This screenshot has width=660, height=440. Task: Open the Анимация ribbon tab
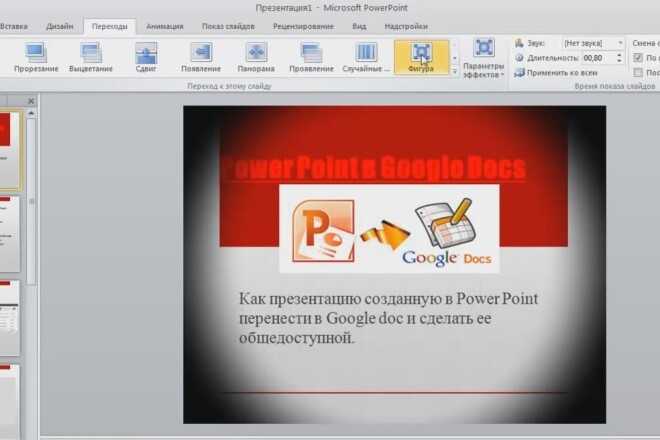point(165,26)
